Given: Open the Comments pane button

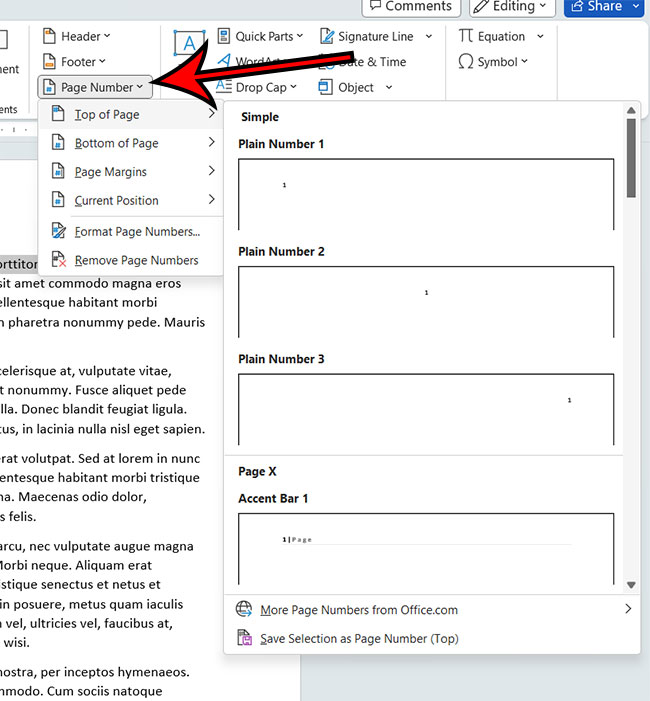Looking at the screenshot, I should 411,6.
